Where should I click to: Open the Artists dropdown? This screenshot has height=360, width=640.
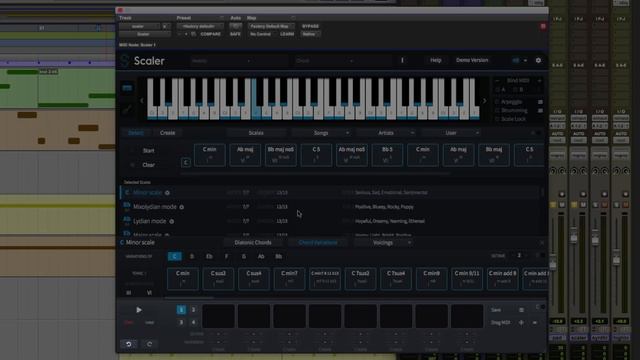(x=387, y=133)
